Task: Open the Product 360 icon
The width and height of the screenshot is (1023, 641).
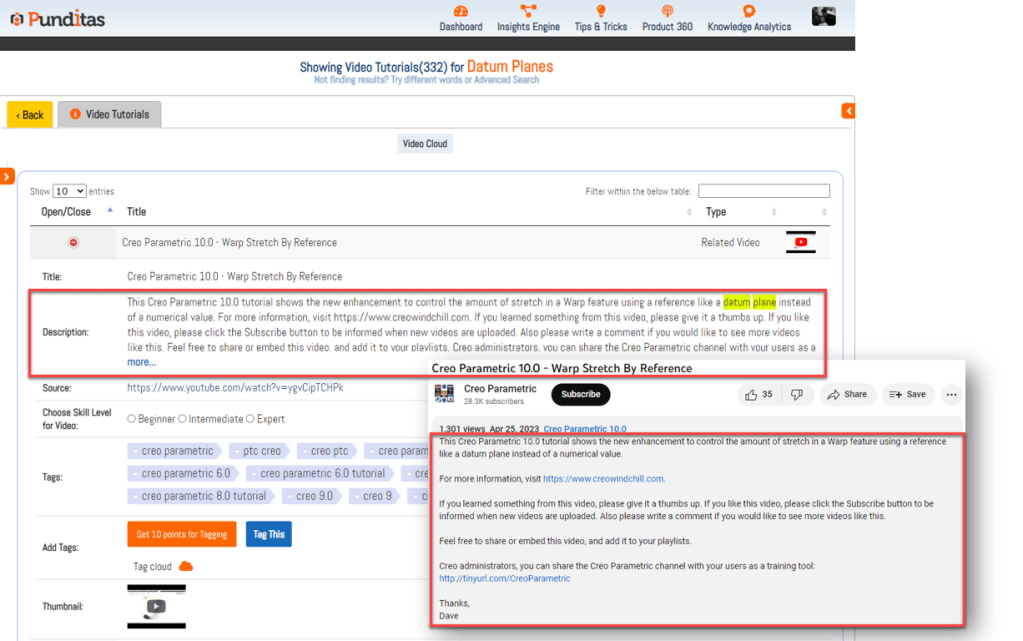Action: (x=667, y=11)
